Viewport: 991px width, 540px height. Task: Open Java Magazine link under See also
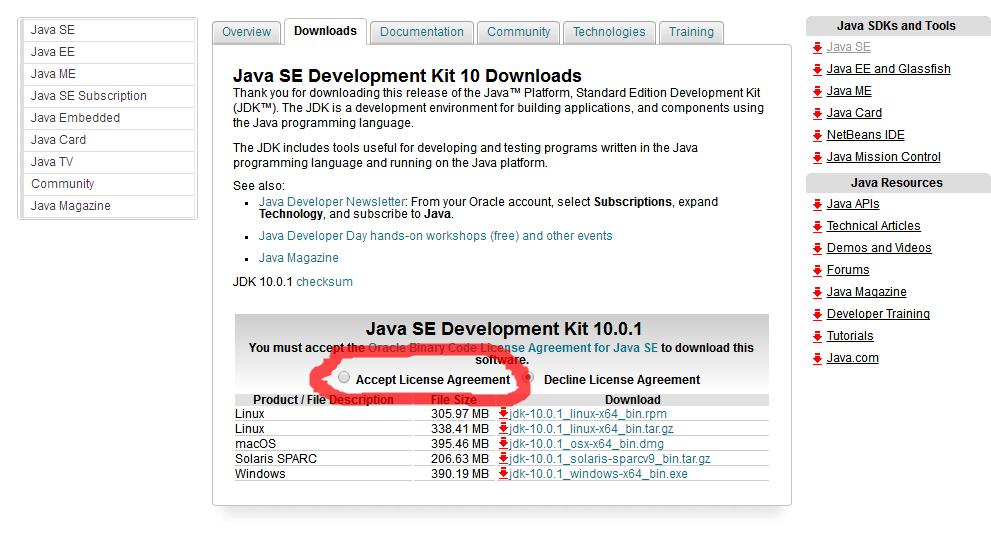298,258
